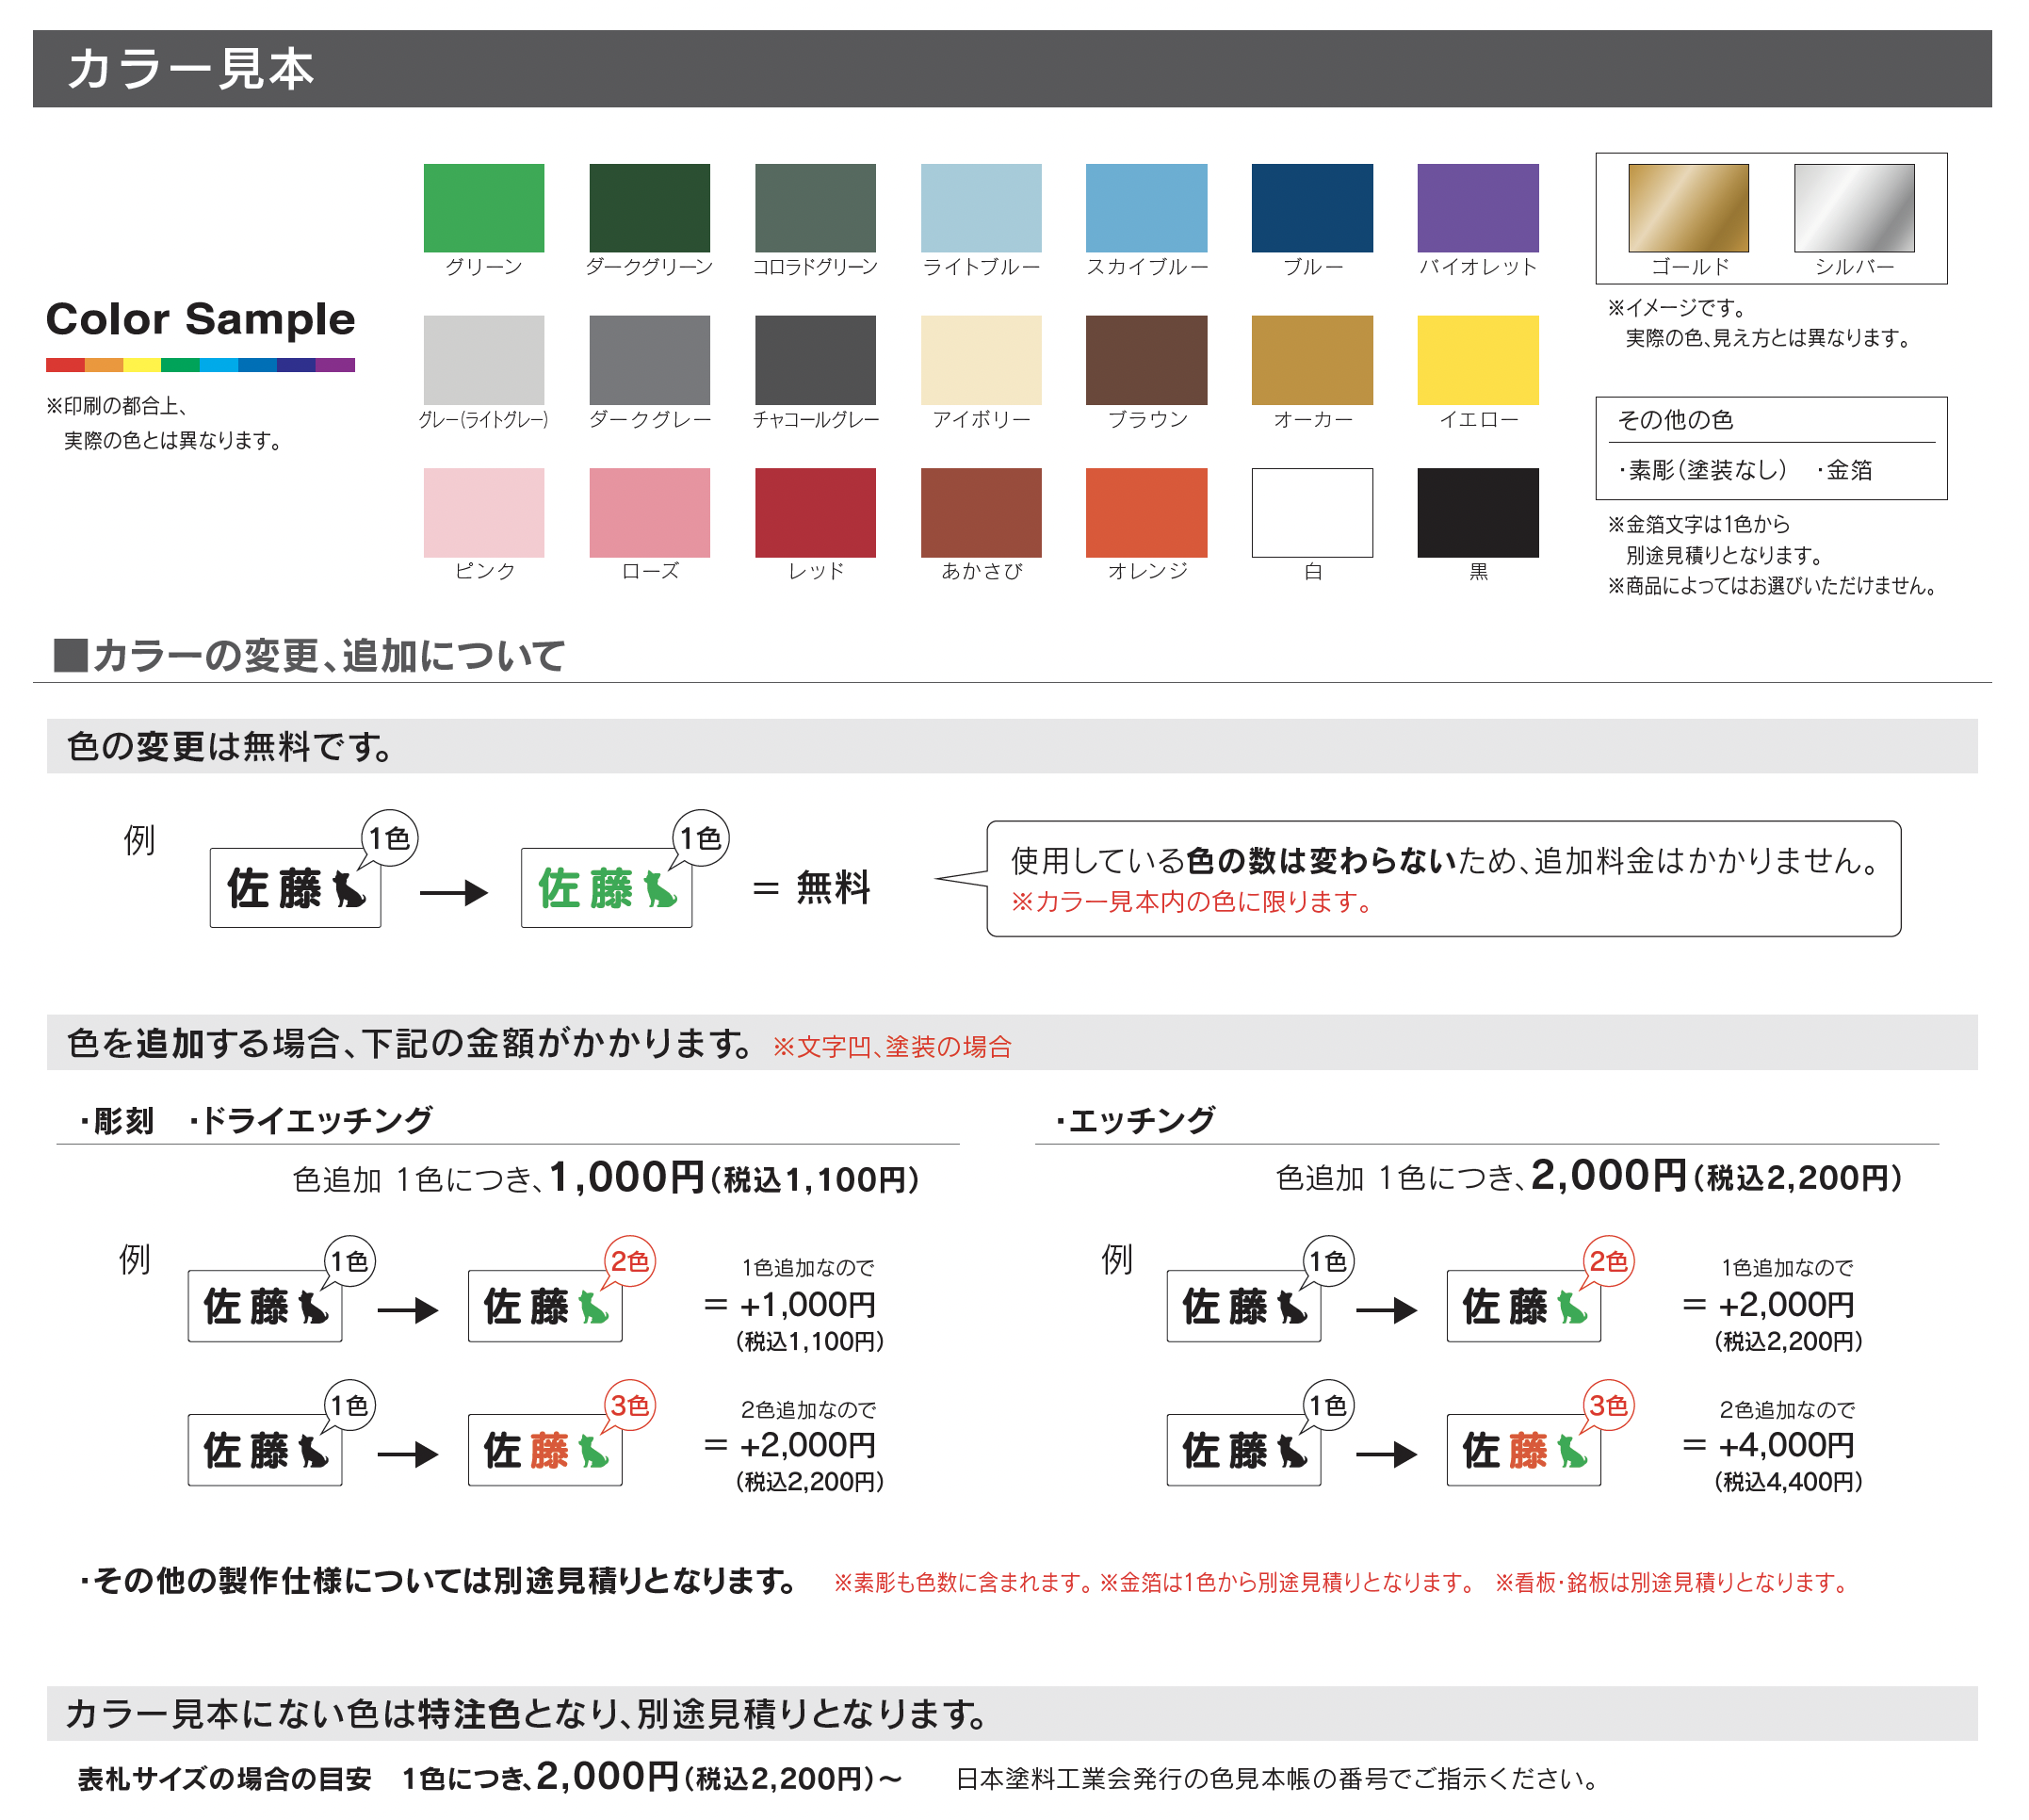Click the グリーン green color swatch
This screenshot has height=1820, width=2029.
(x=484, y=208)
